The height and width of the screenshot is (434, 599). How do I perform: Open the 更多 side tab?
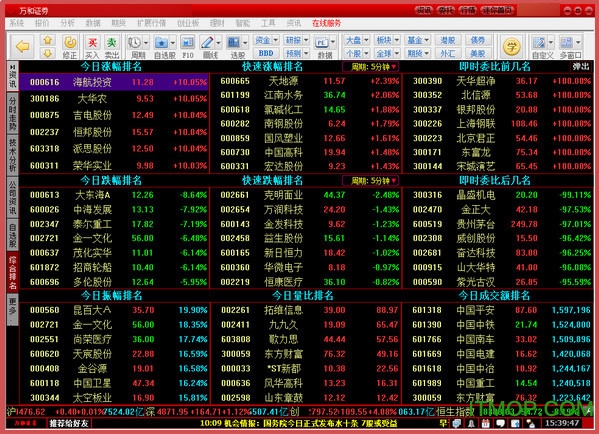[x=13, y=309]
